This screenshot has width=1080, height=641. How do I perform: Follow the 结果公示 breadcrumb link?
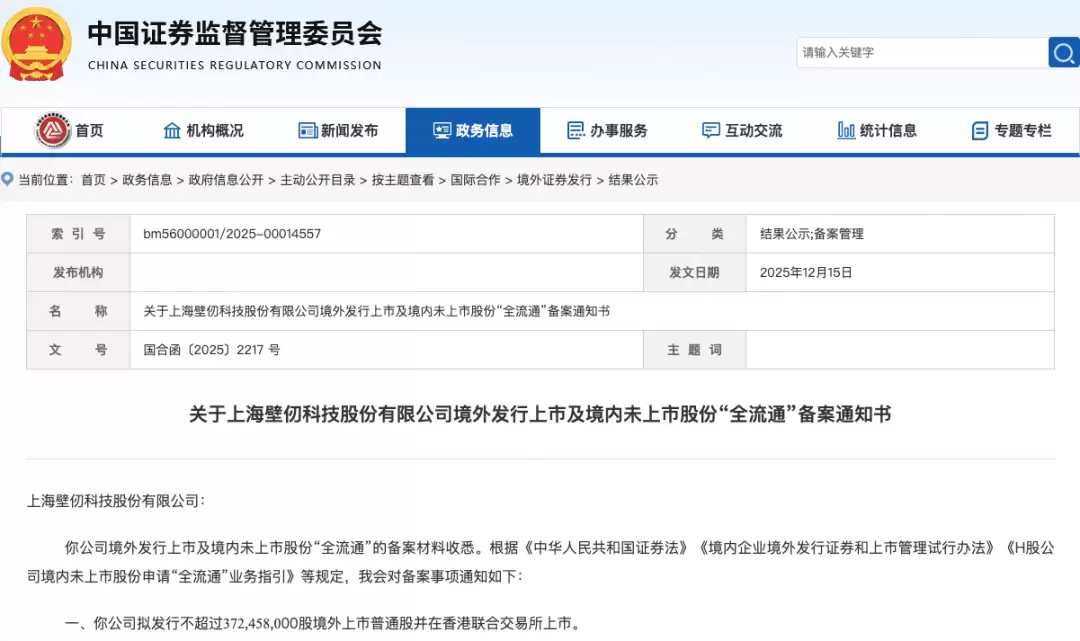[633, 180]
